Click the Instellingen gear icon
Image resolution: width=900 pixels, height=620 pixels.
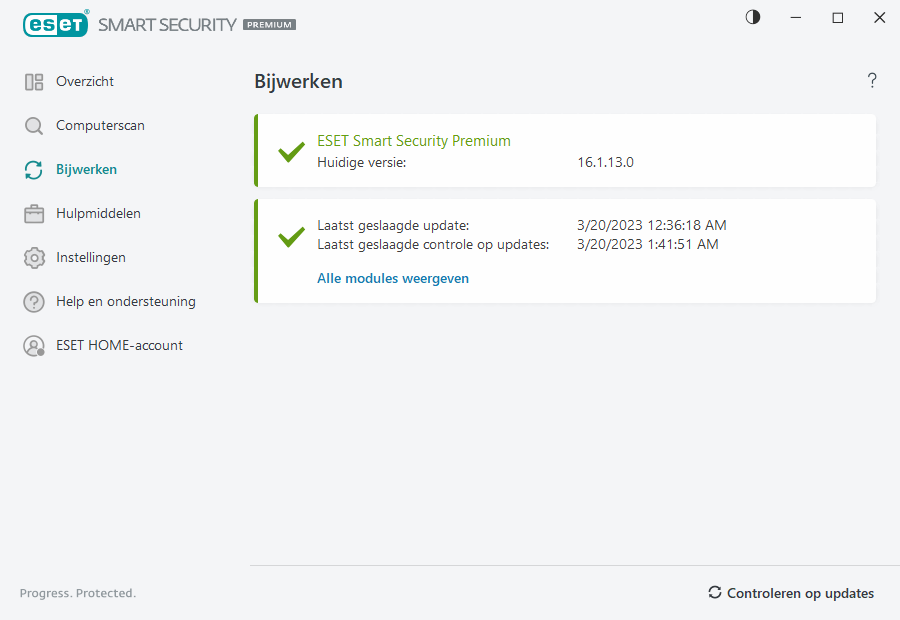[x=34, y=258]
